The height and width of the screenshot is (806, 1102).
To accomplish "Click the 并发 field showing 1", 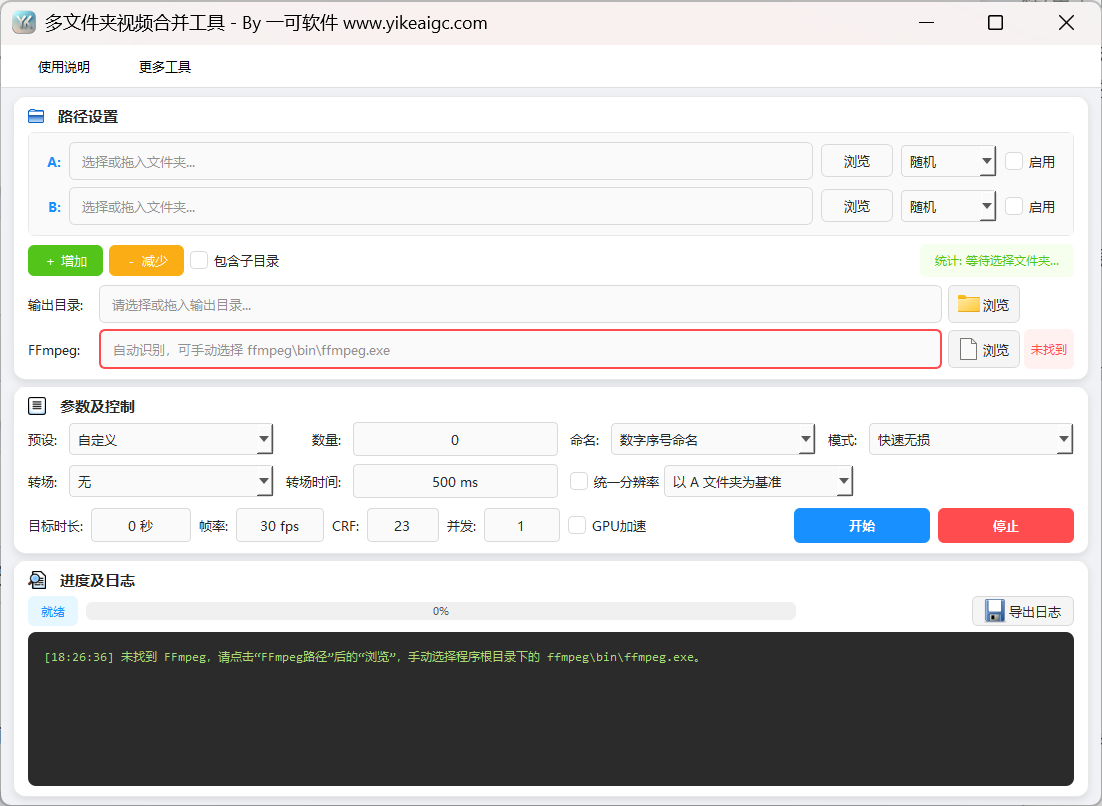I will [521, 526].
